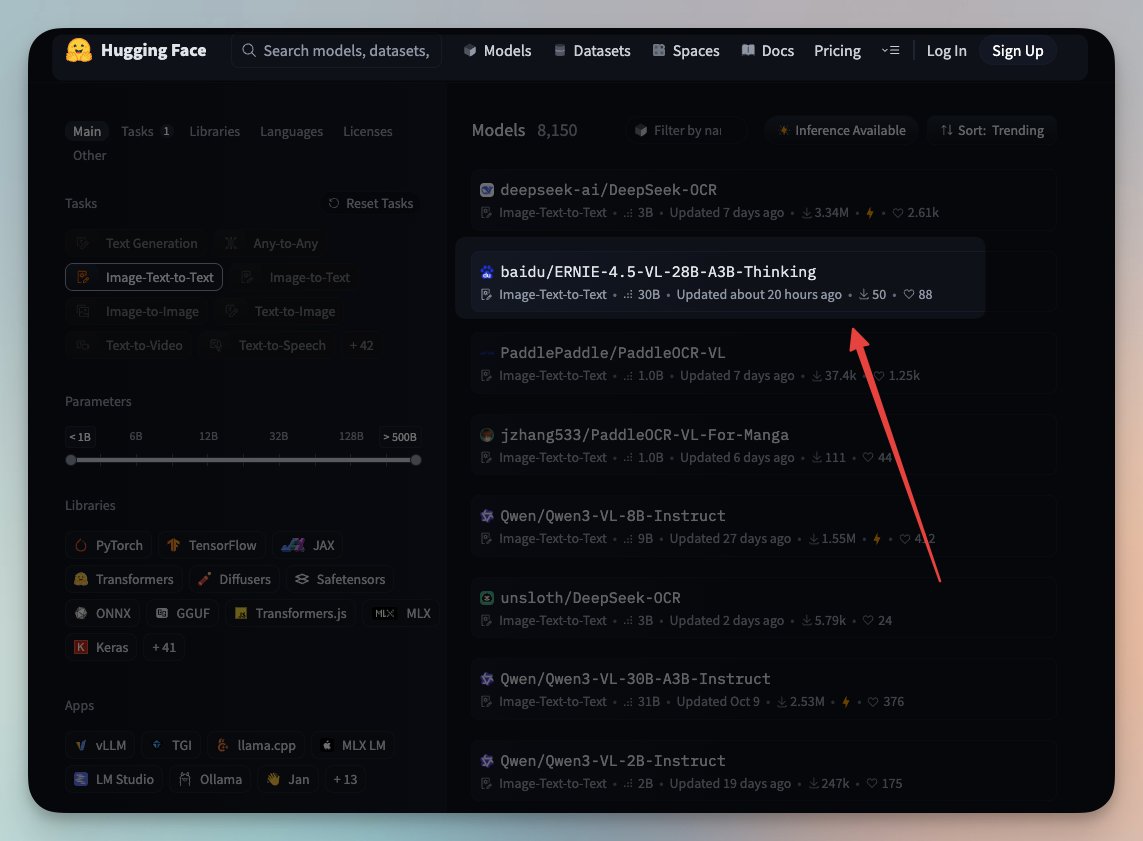The image size is (1143, 841).
Task: Click the TensorFlow logo icon
Action: (173, 545)
